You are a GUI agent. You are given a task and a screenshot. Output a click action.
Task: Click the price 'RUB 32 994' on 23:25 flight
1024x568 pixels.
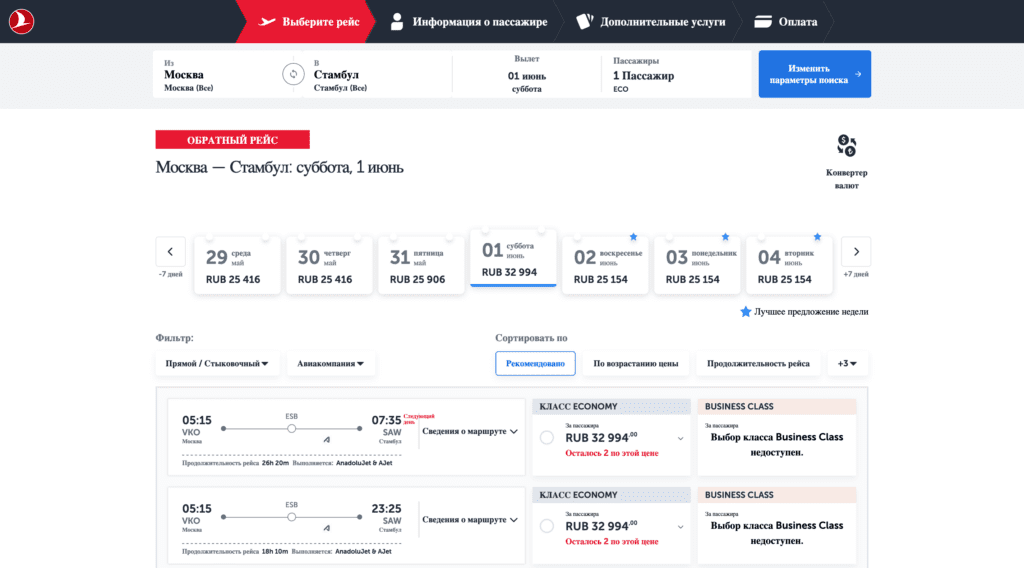(x=601, y=526)
